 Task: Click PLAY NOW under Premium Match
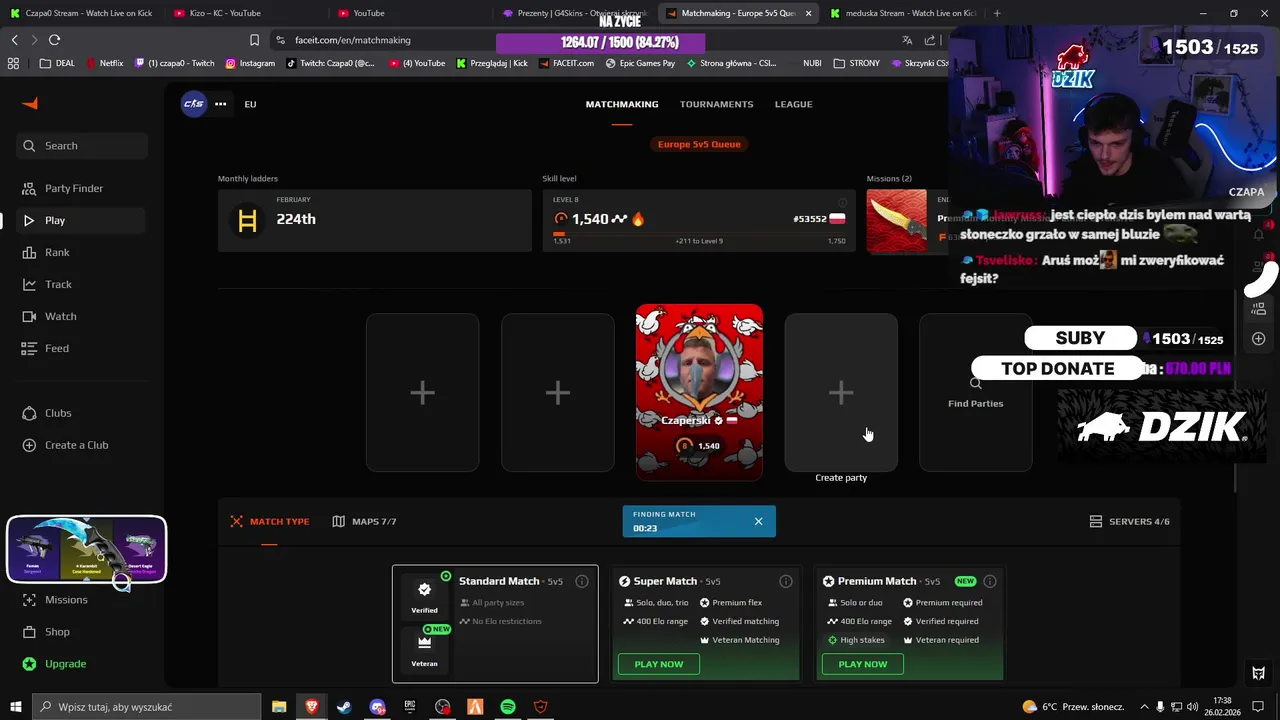[x=863, y=664]
